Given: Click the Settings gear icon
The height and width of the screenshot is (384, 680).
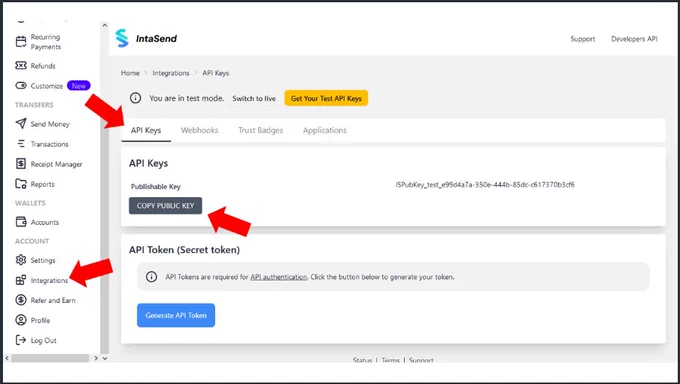Looking at the screenshot, I should coord(21,260).
